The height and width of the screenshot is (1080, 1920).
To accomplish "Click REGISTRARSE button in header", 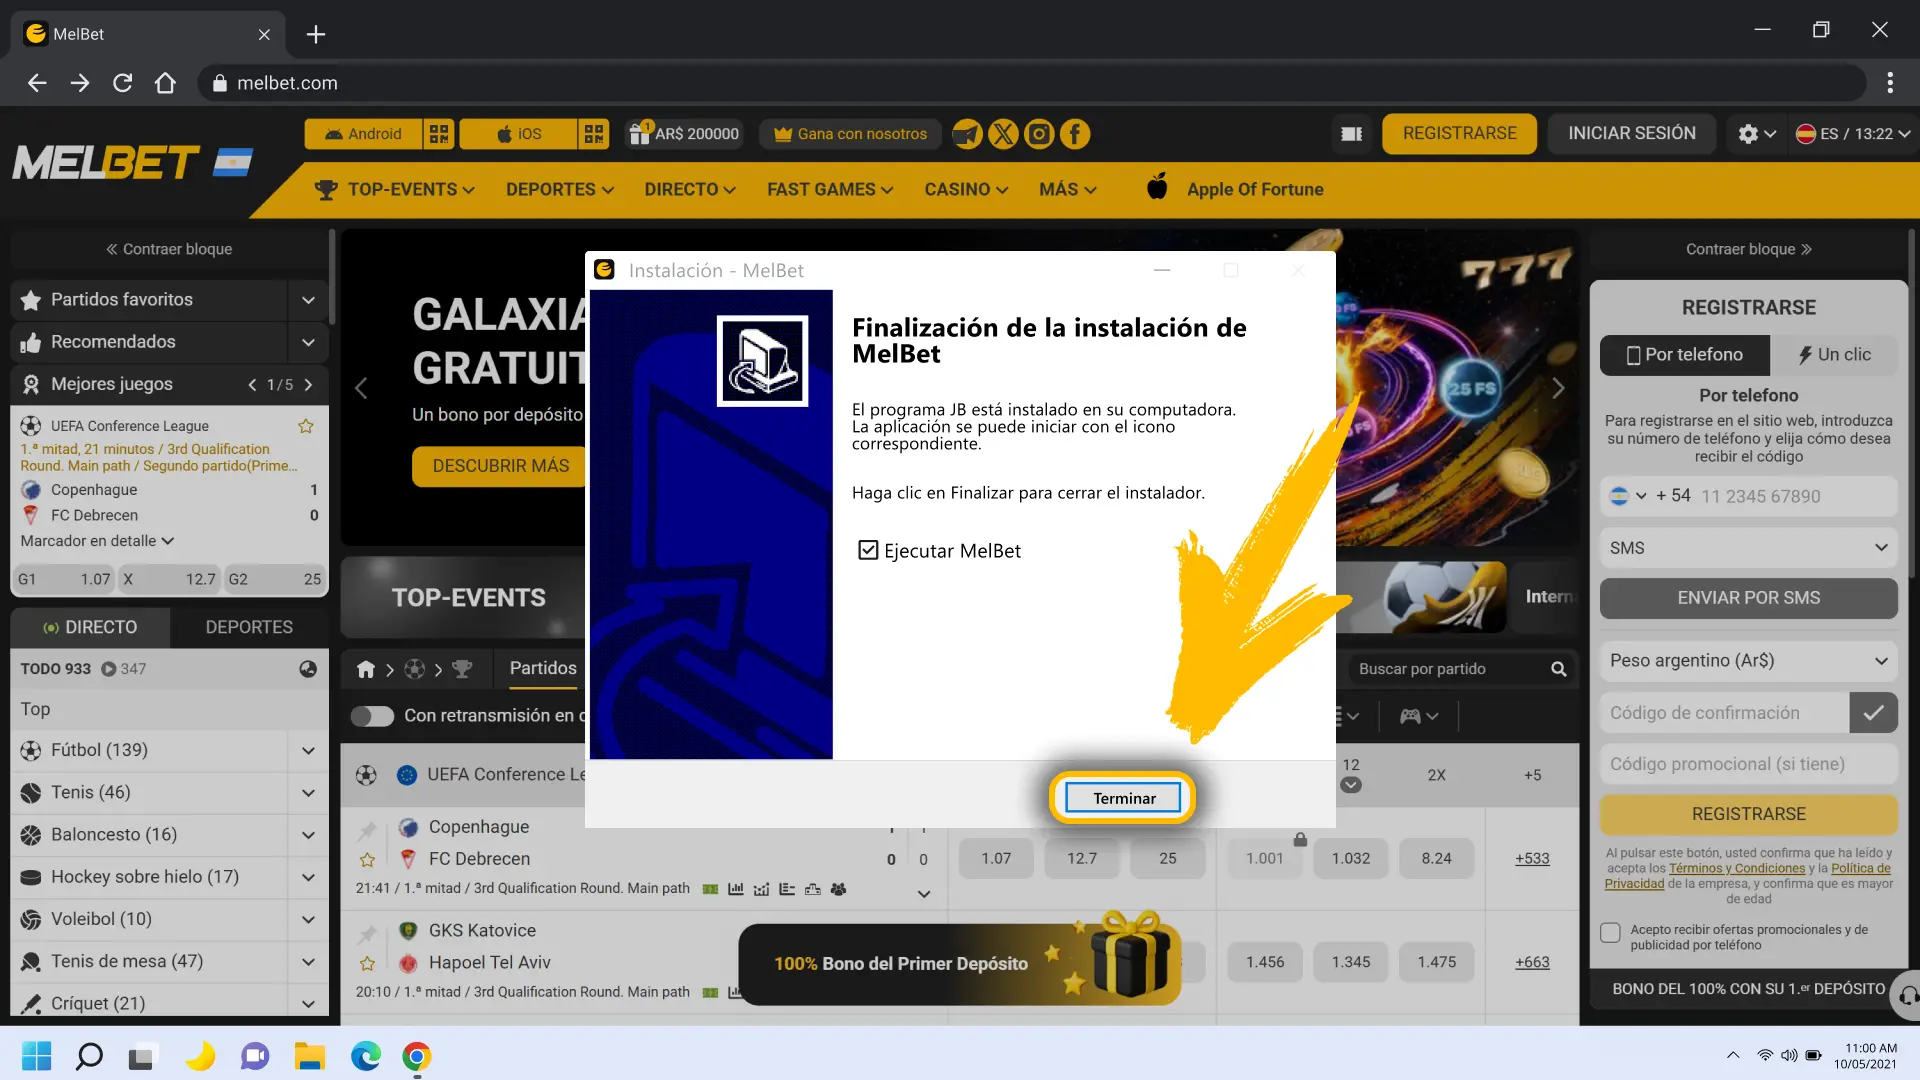I will [x=1459, y=134].
